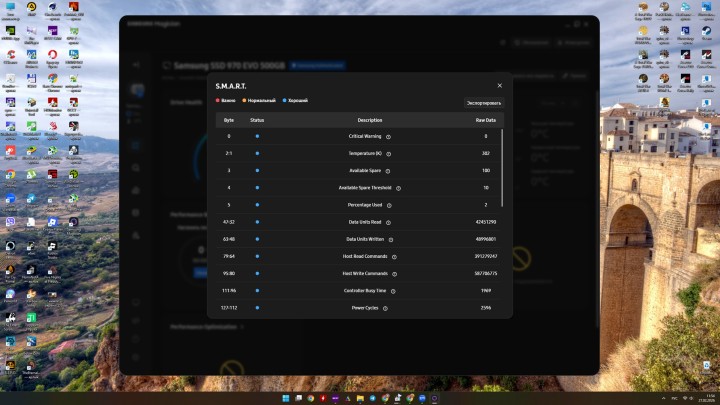Click the Нормальный legend label
Screen dimensions: 720x405
click(x=261, y=100)
